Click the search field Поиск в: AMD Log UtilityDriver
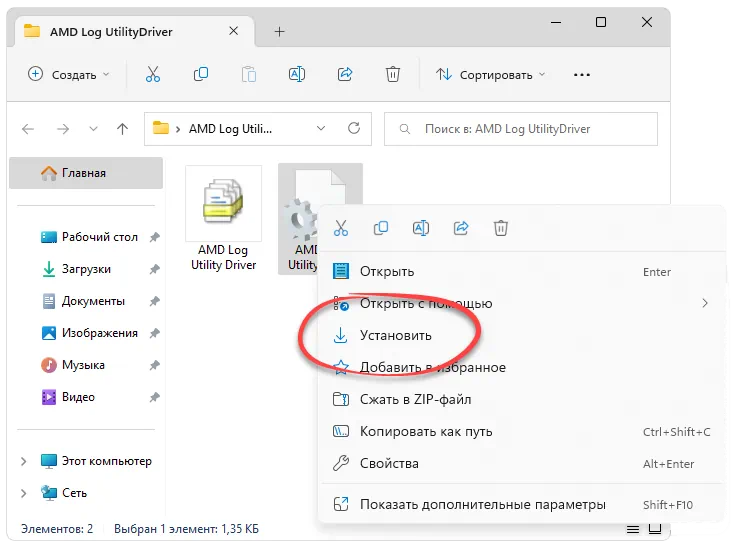This screenshot has height=548, width=736. (521, 129)
